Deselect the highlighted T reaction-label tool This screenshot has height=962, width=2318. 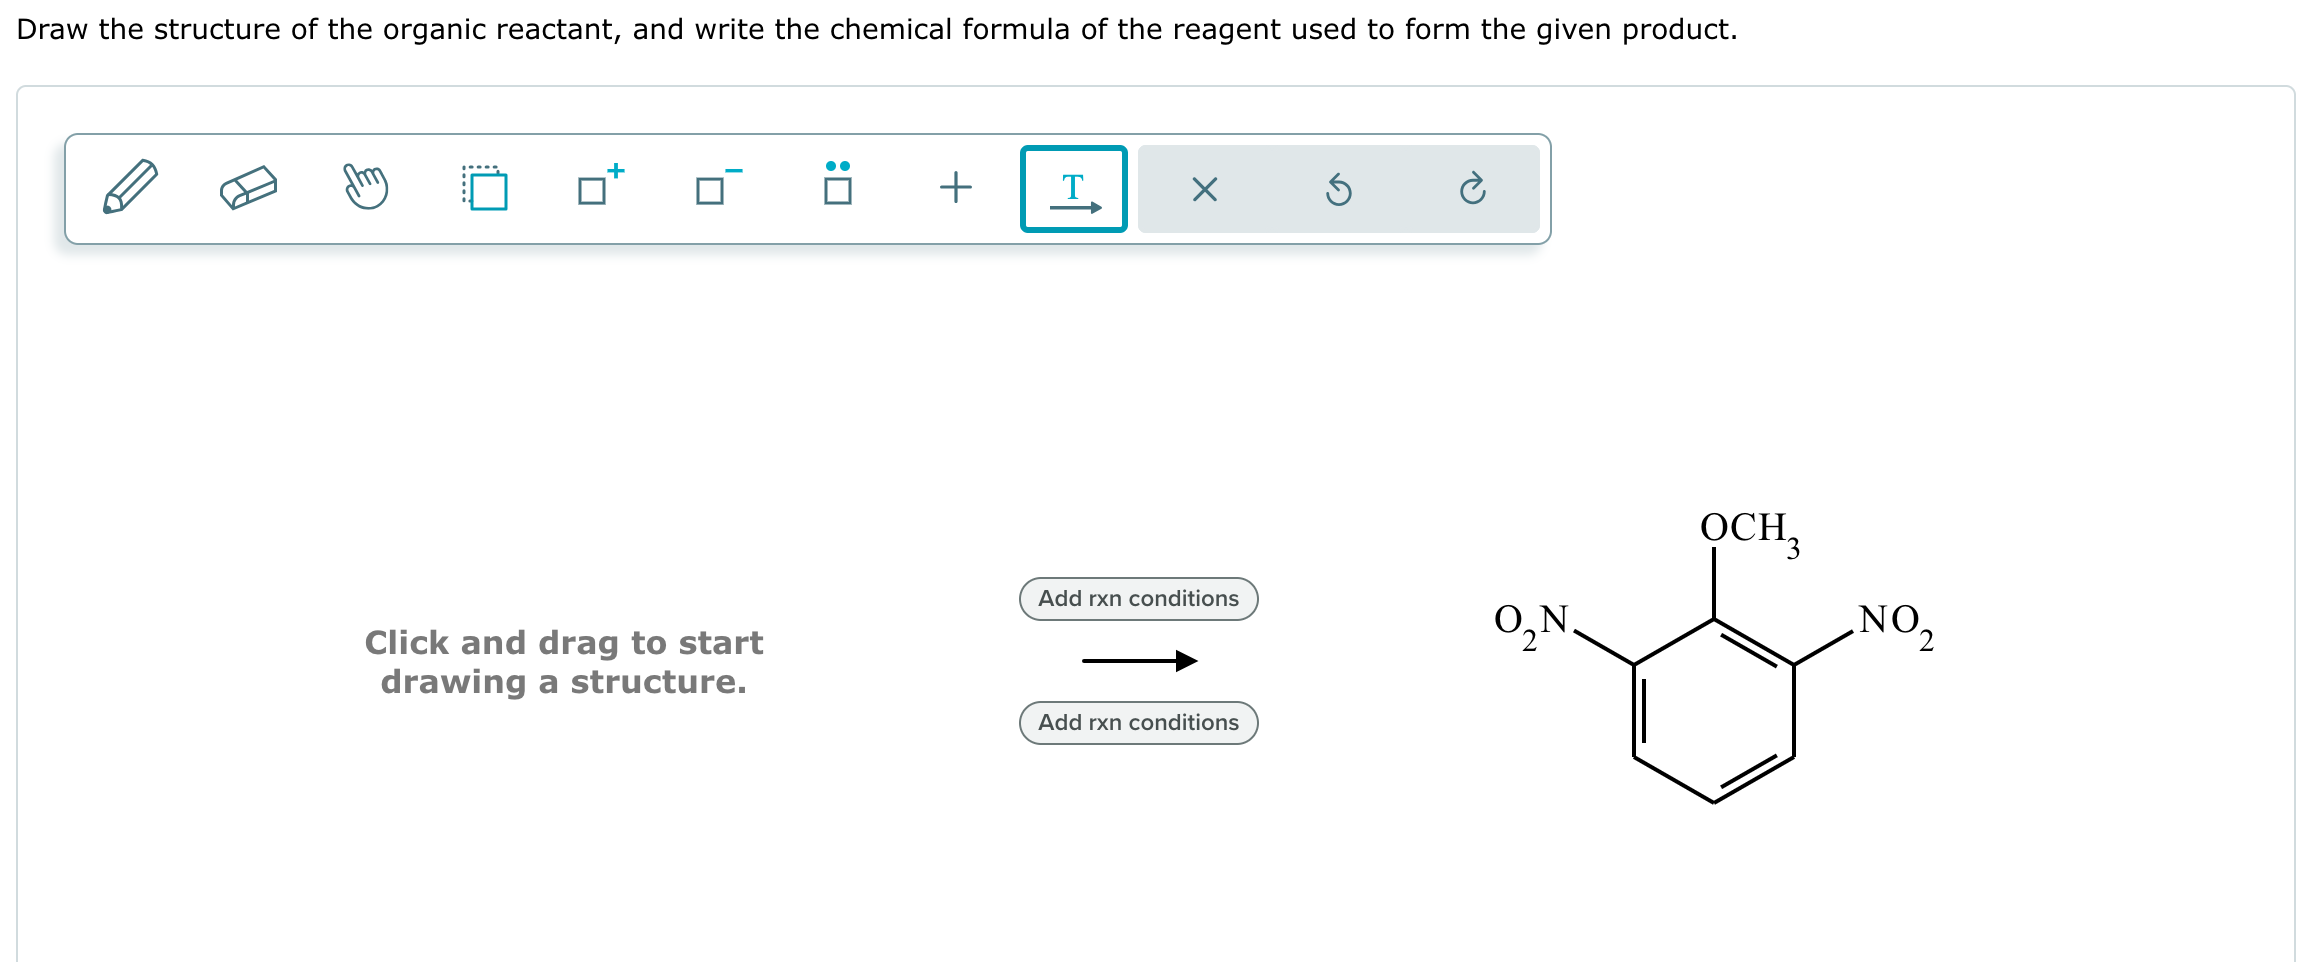(1073, 189)
